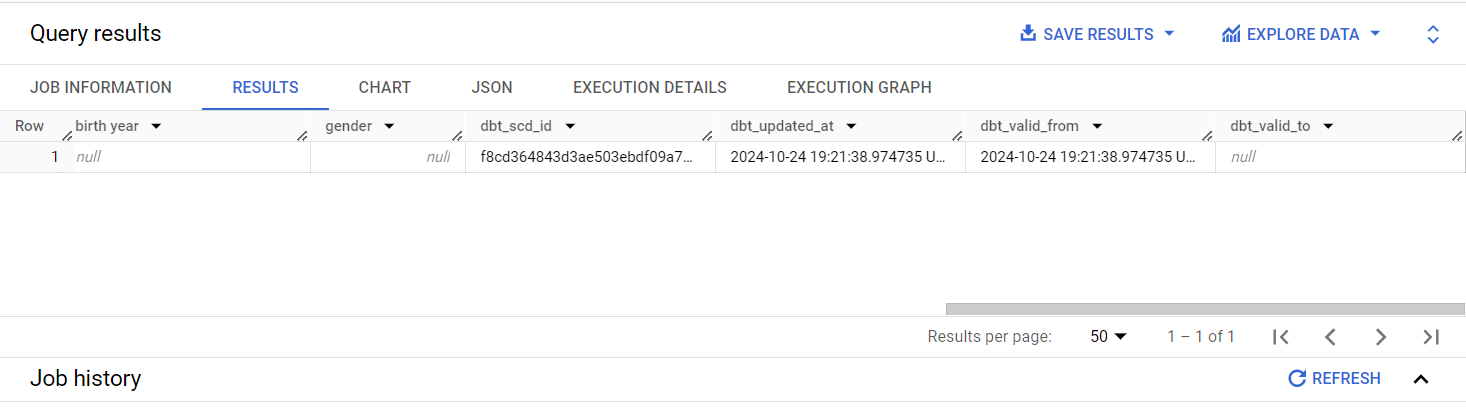Switch to the Chart tab
Viewport: 1466px width, 408px height.
tap(385, 87)
